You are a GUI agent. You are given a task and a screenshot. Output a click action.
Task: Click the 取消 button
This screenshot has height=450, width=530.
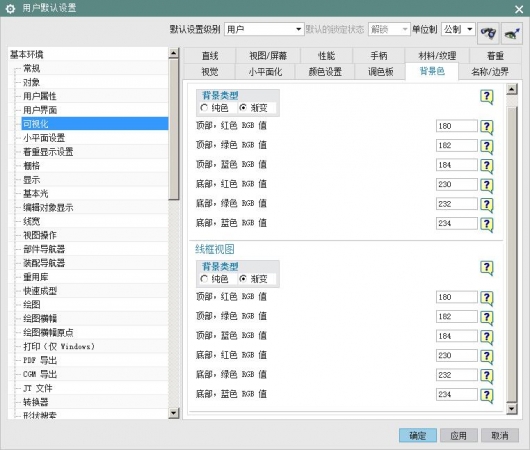(500, 435)
